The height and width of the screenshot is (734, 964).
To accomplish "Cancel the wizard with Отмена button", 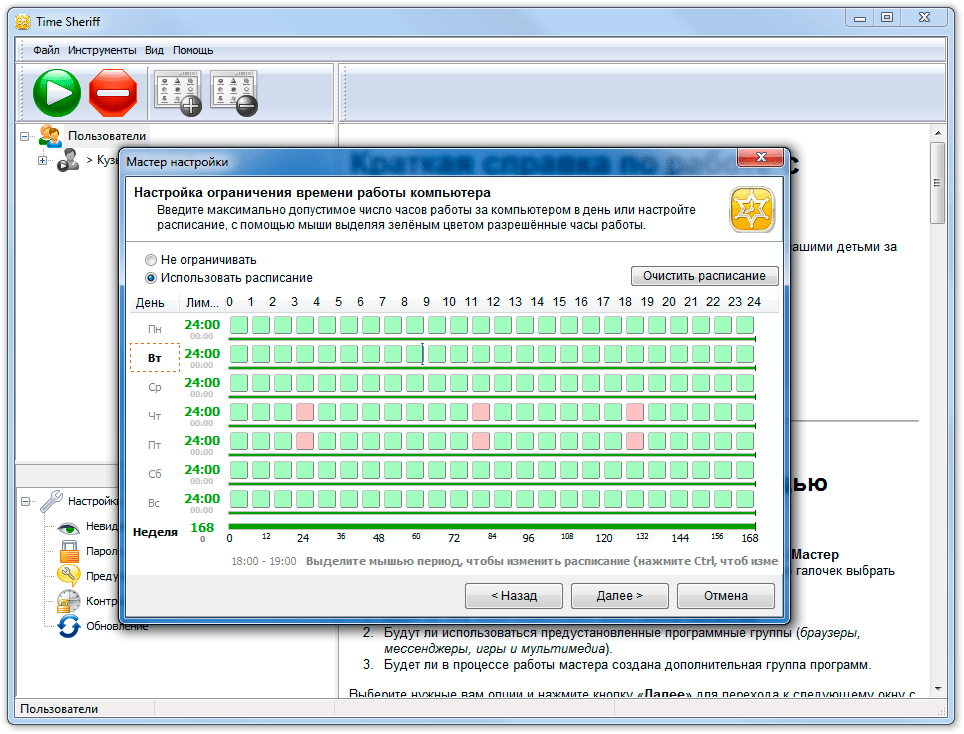I will pyautogui.click(x=725, y=596).
